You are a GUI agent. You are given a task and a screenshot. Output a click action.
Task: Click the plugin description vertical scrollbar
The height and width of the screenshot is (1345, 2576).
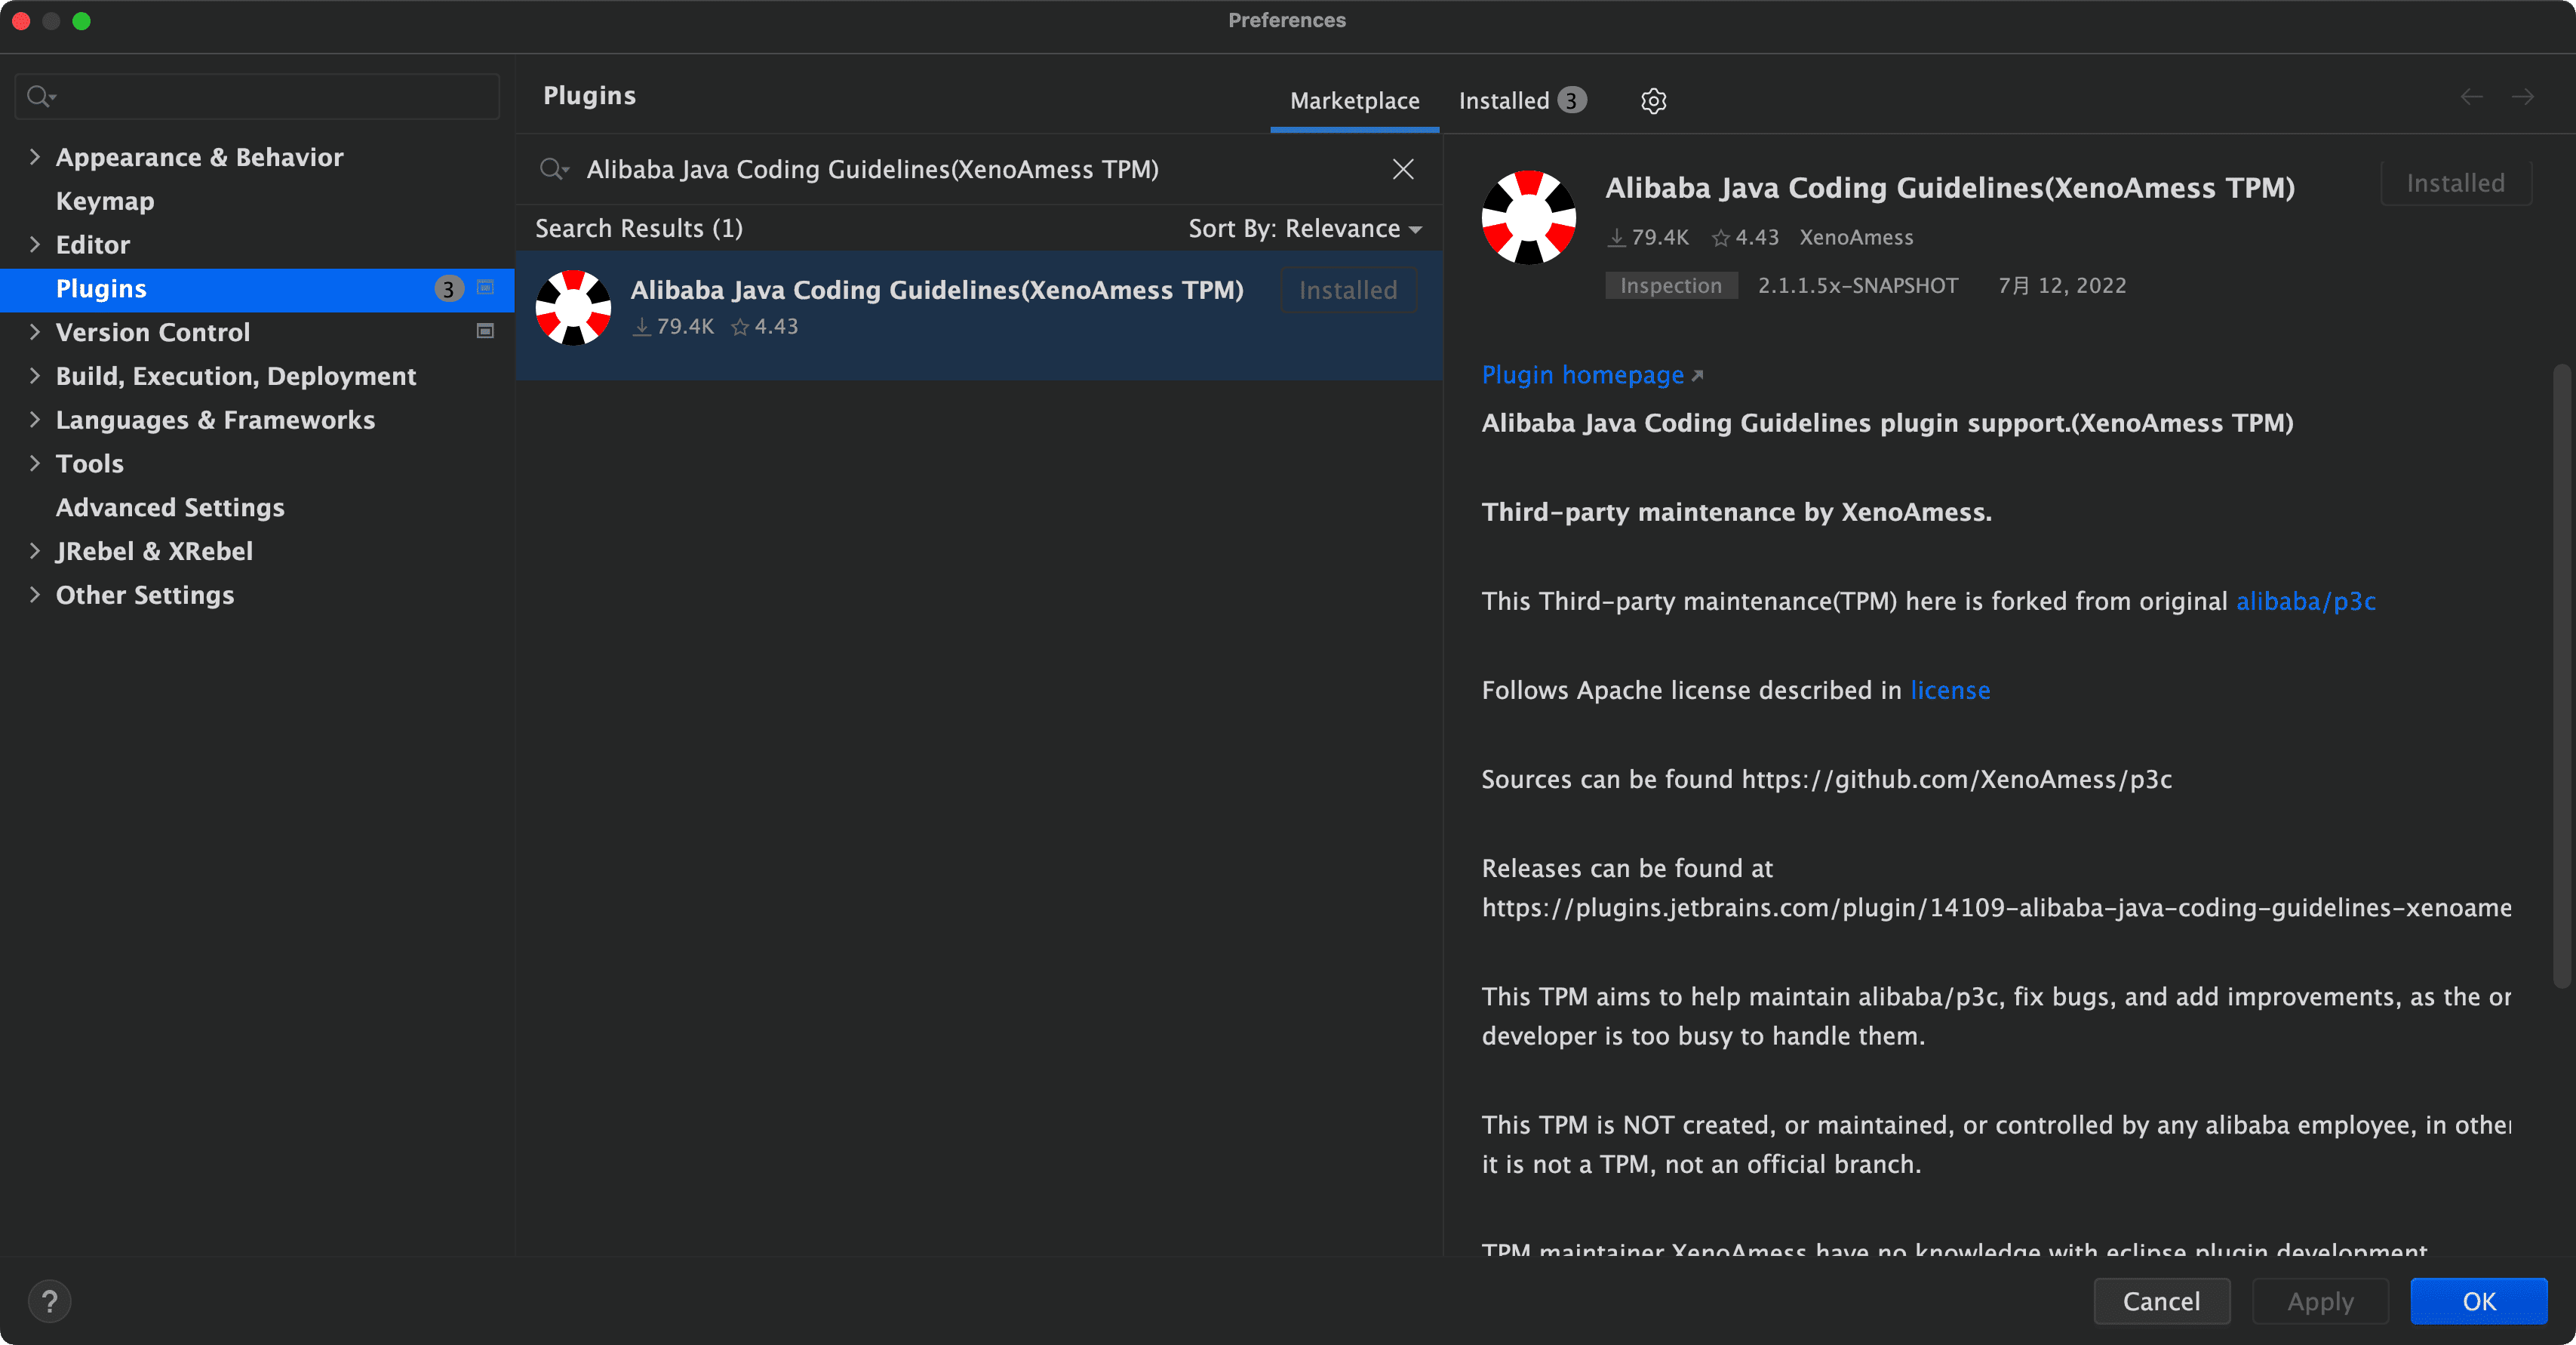click(2561, 676)
